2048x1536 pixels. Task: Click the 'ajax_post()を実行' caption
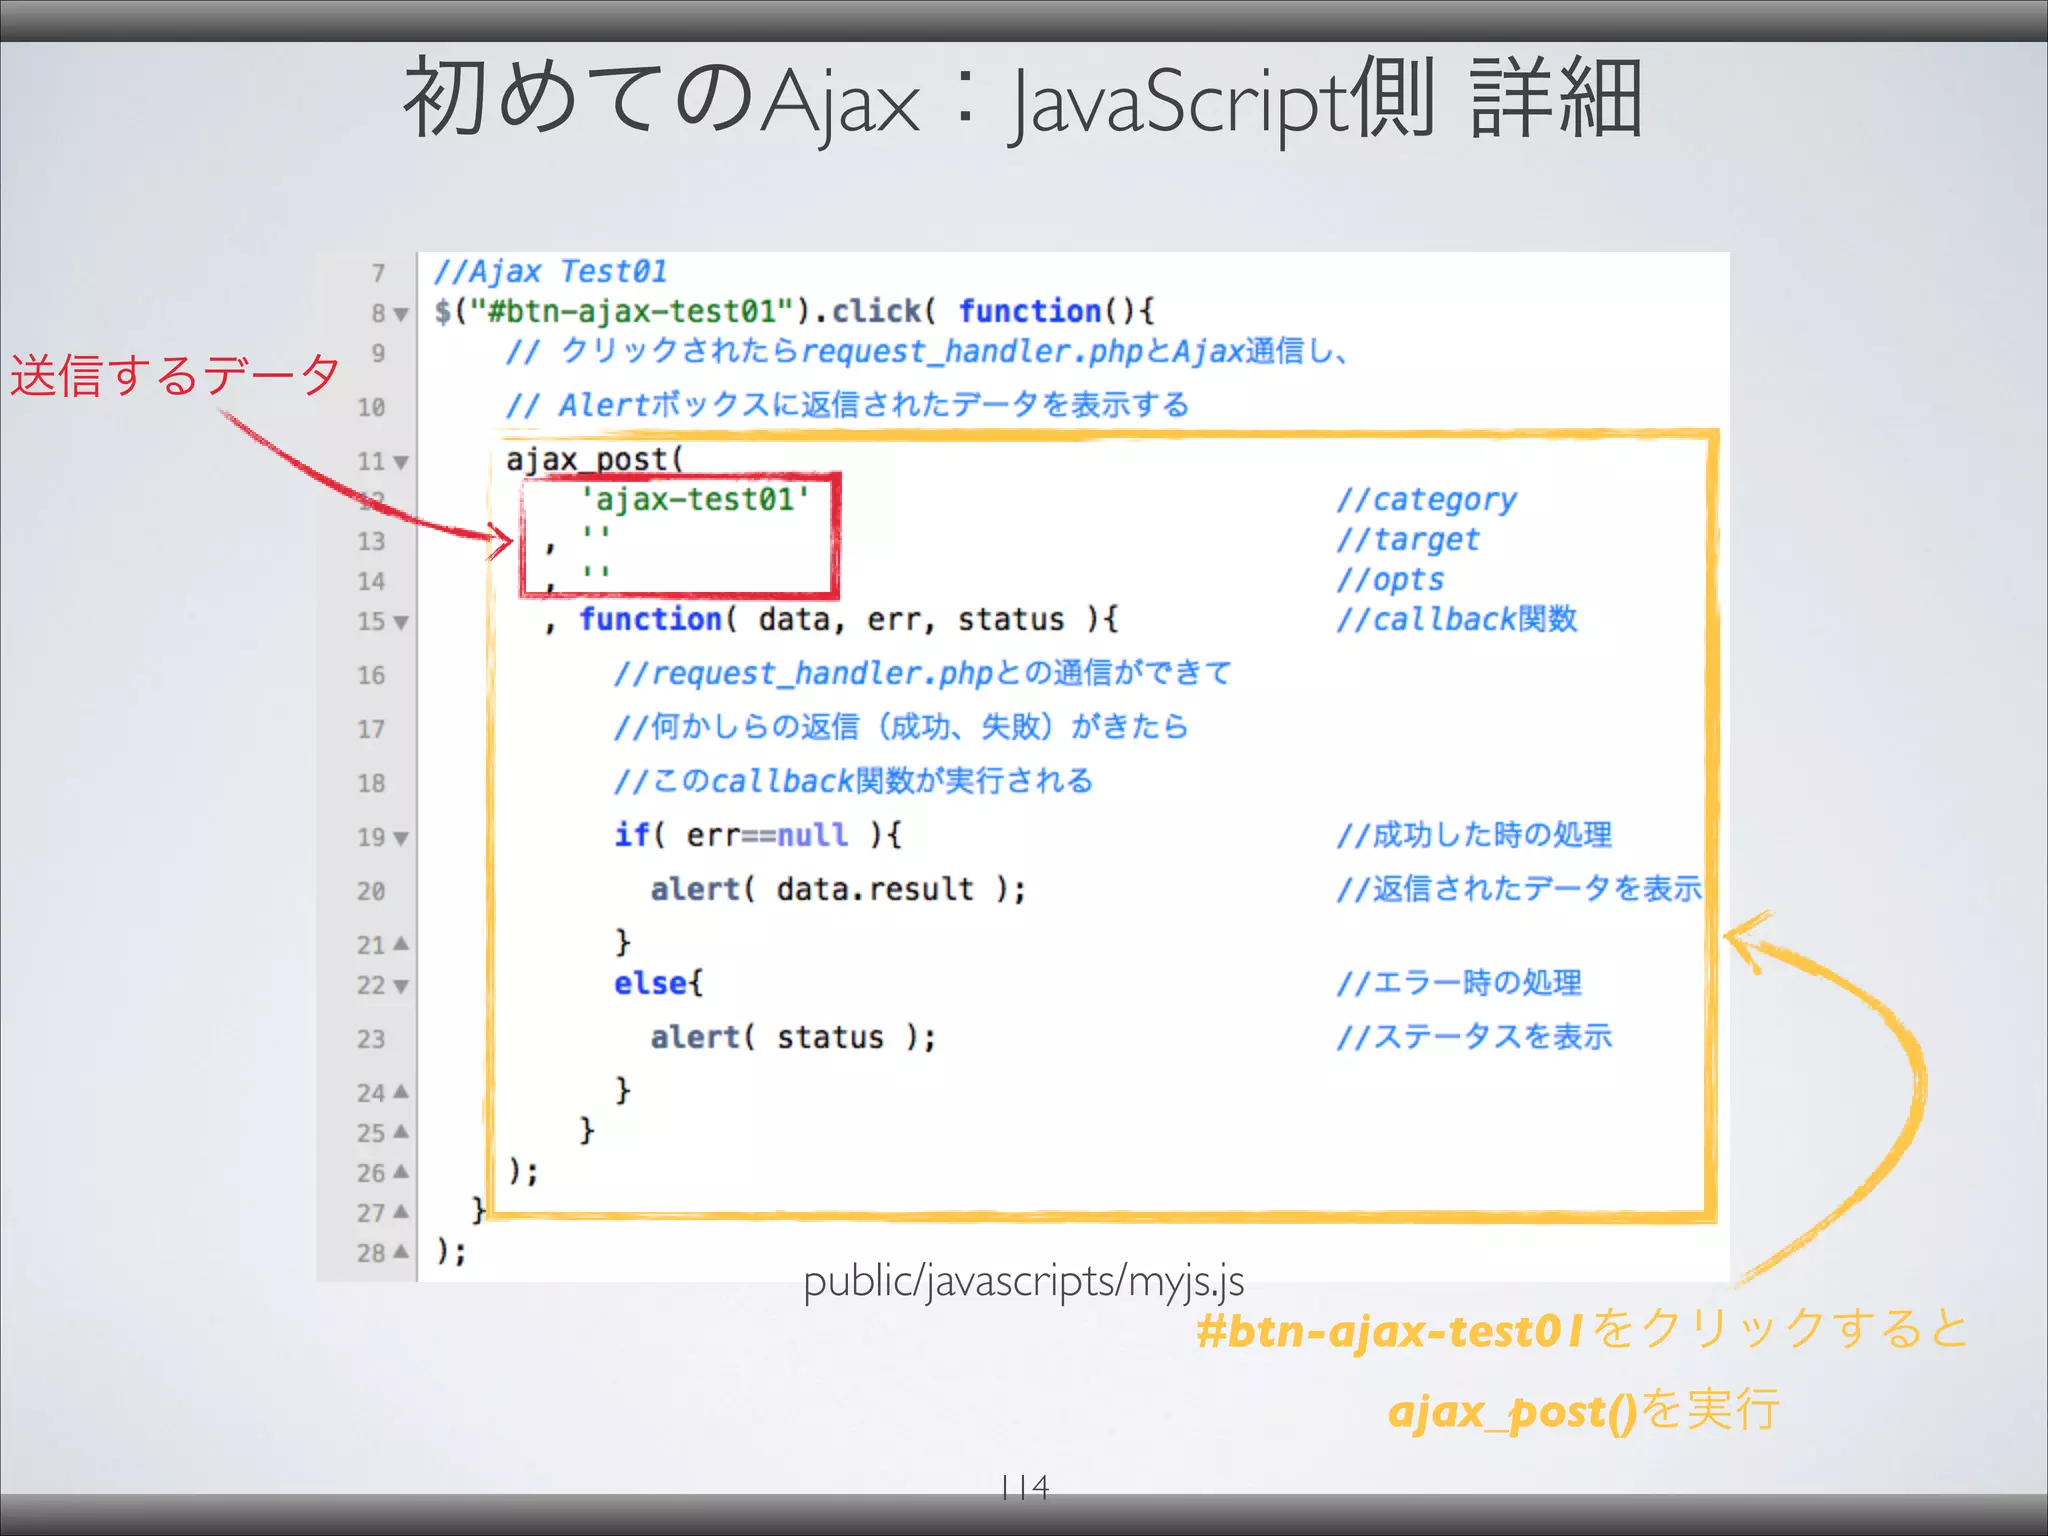(1584, 1410)
